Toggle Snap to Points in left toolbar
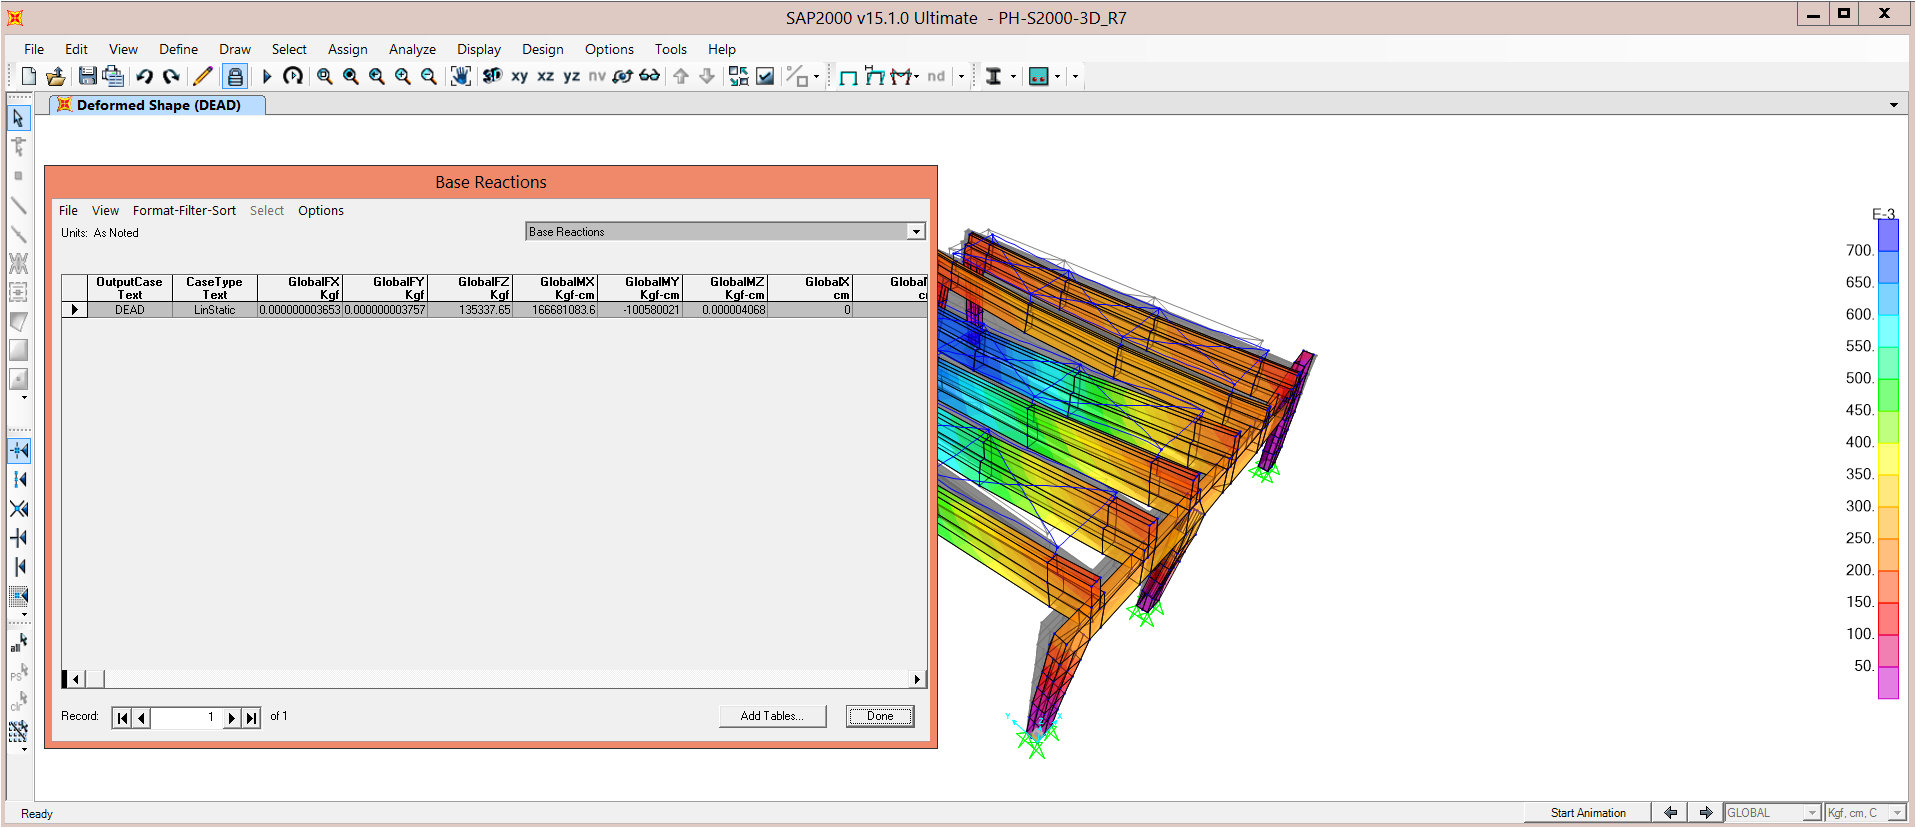 (18, 451)
